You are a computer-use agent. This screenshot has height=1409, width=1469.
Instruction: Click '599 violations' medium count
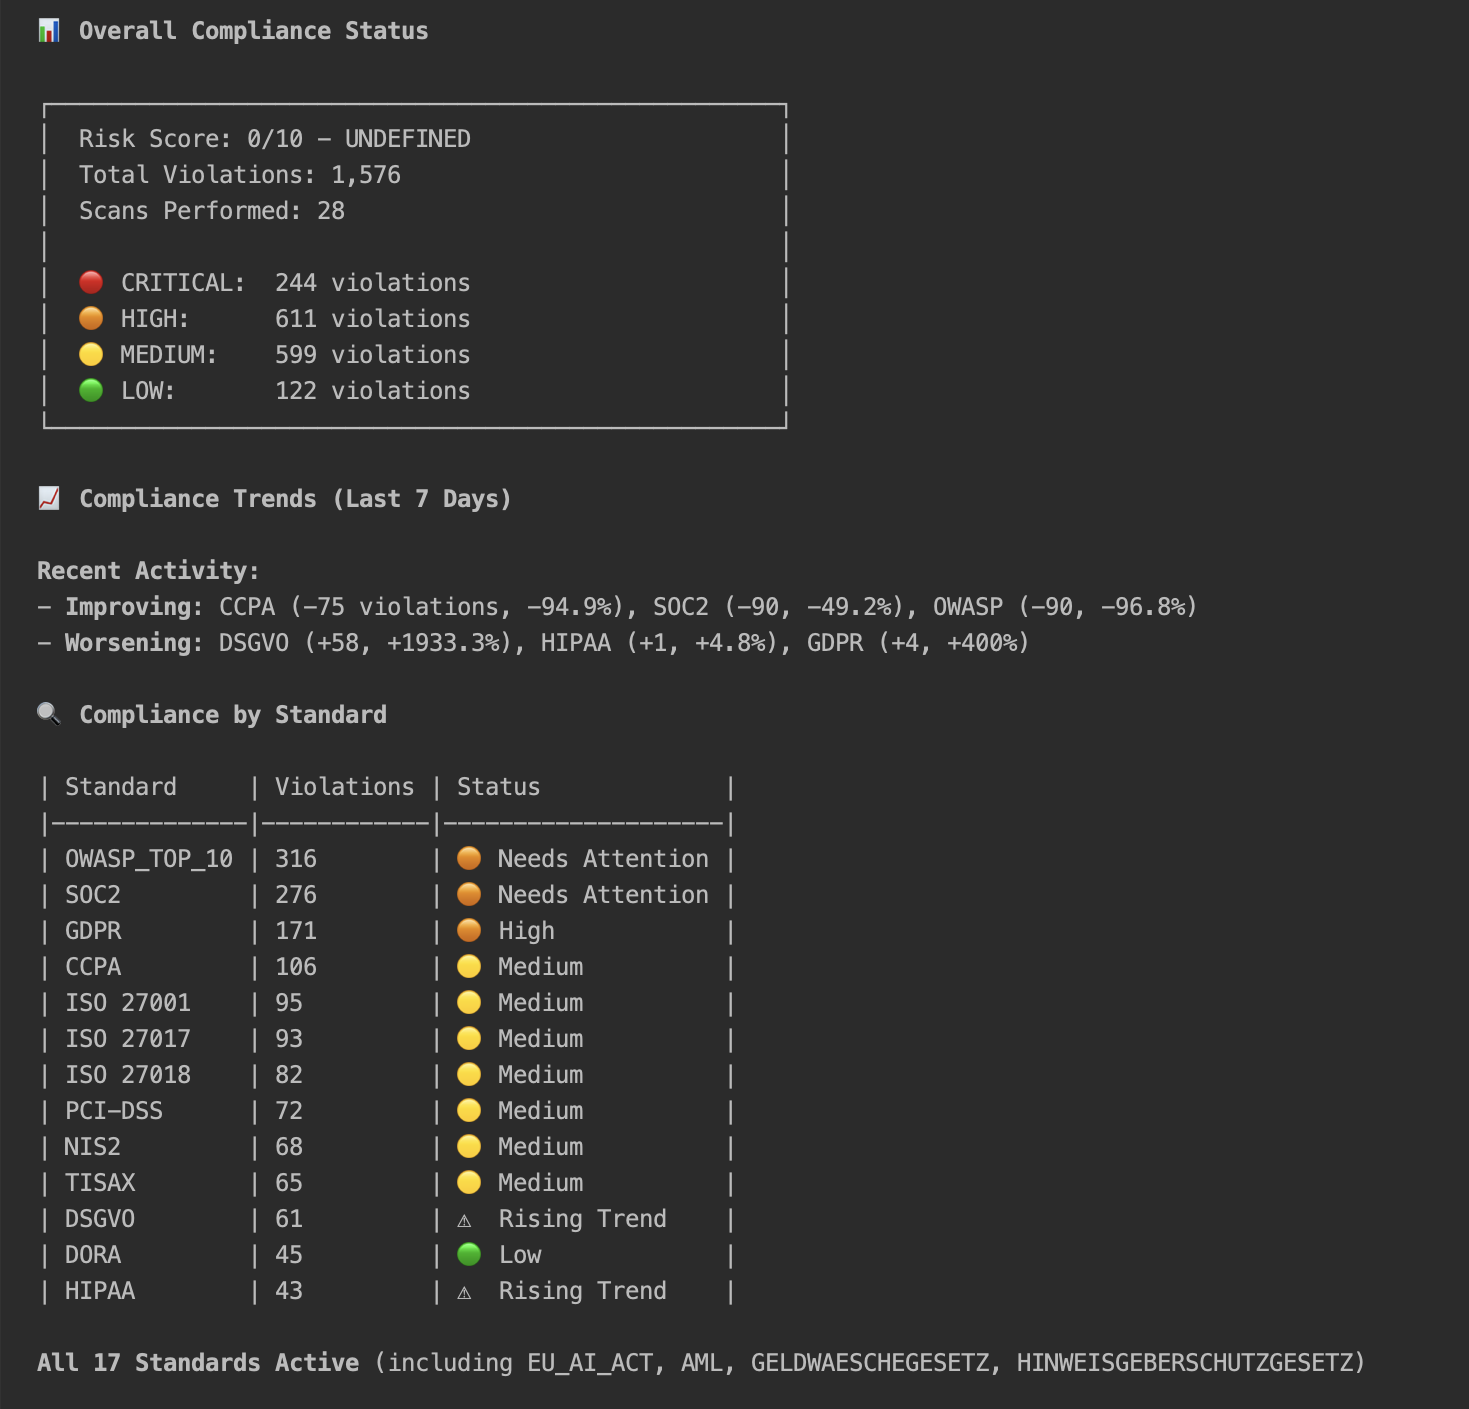pyautogui.click(x=373, y=355)
